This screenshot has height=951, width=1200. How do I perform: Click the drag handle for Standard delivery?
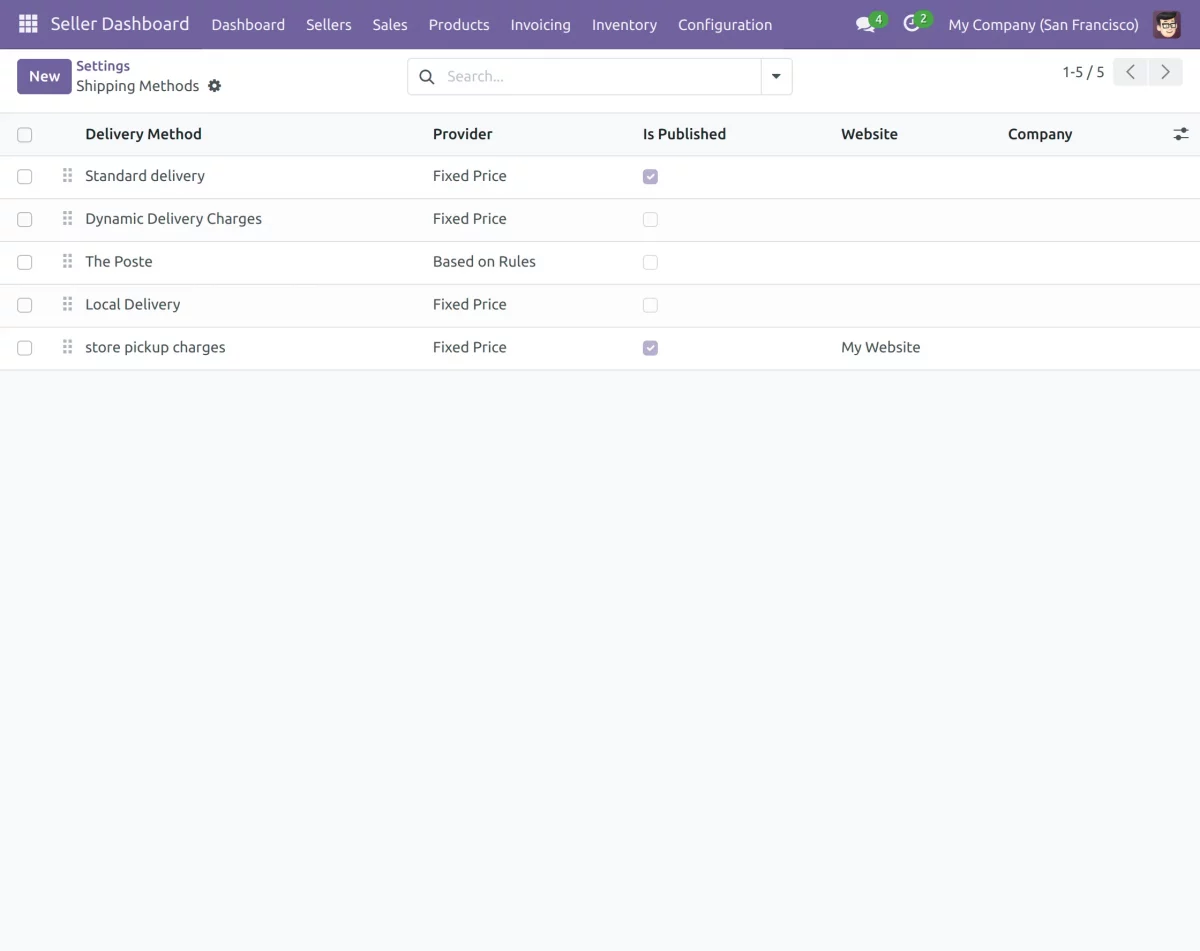[x=67, y=176]
